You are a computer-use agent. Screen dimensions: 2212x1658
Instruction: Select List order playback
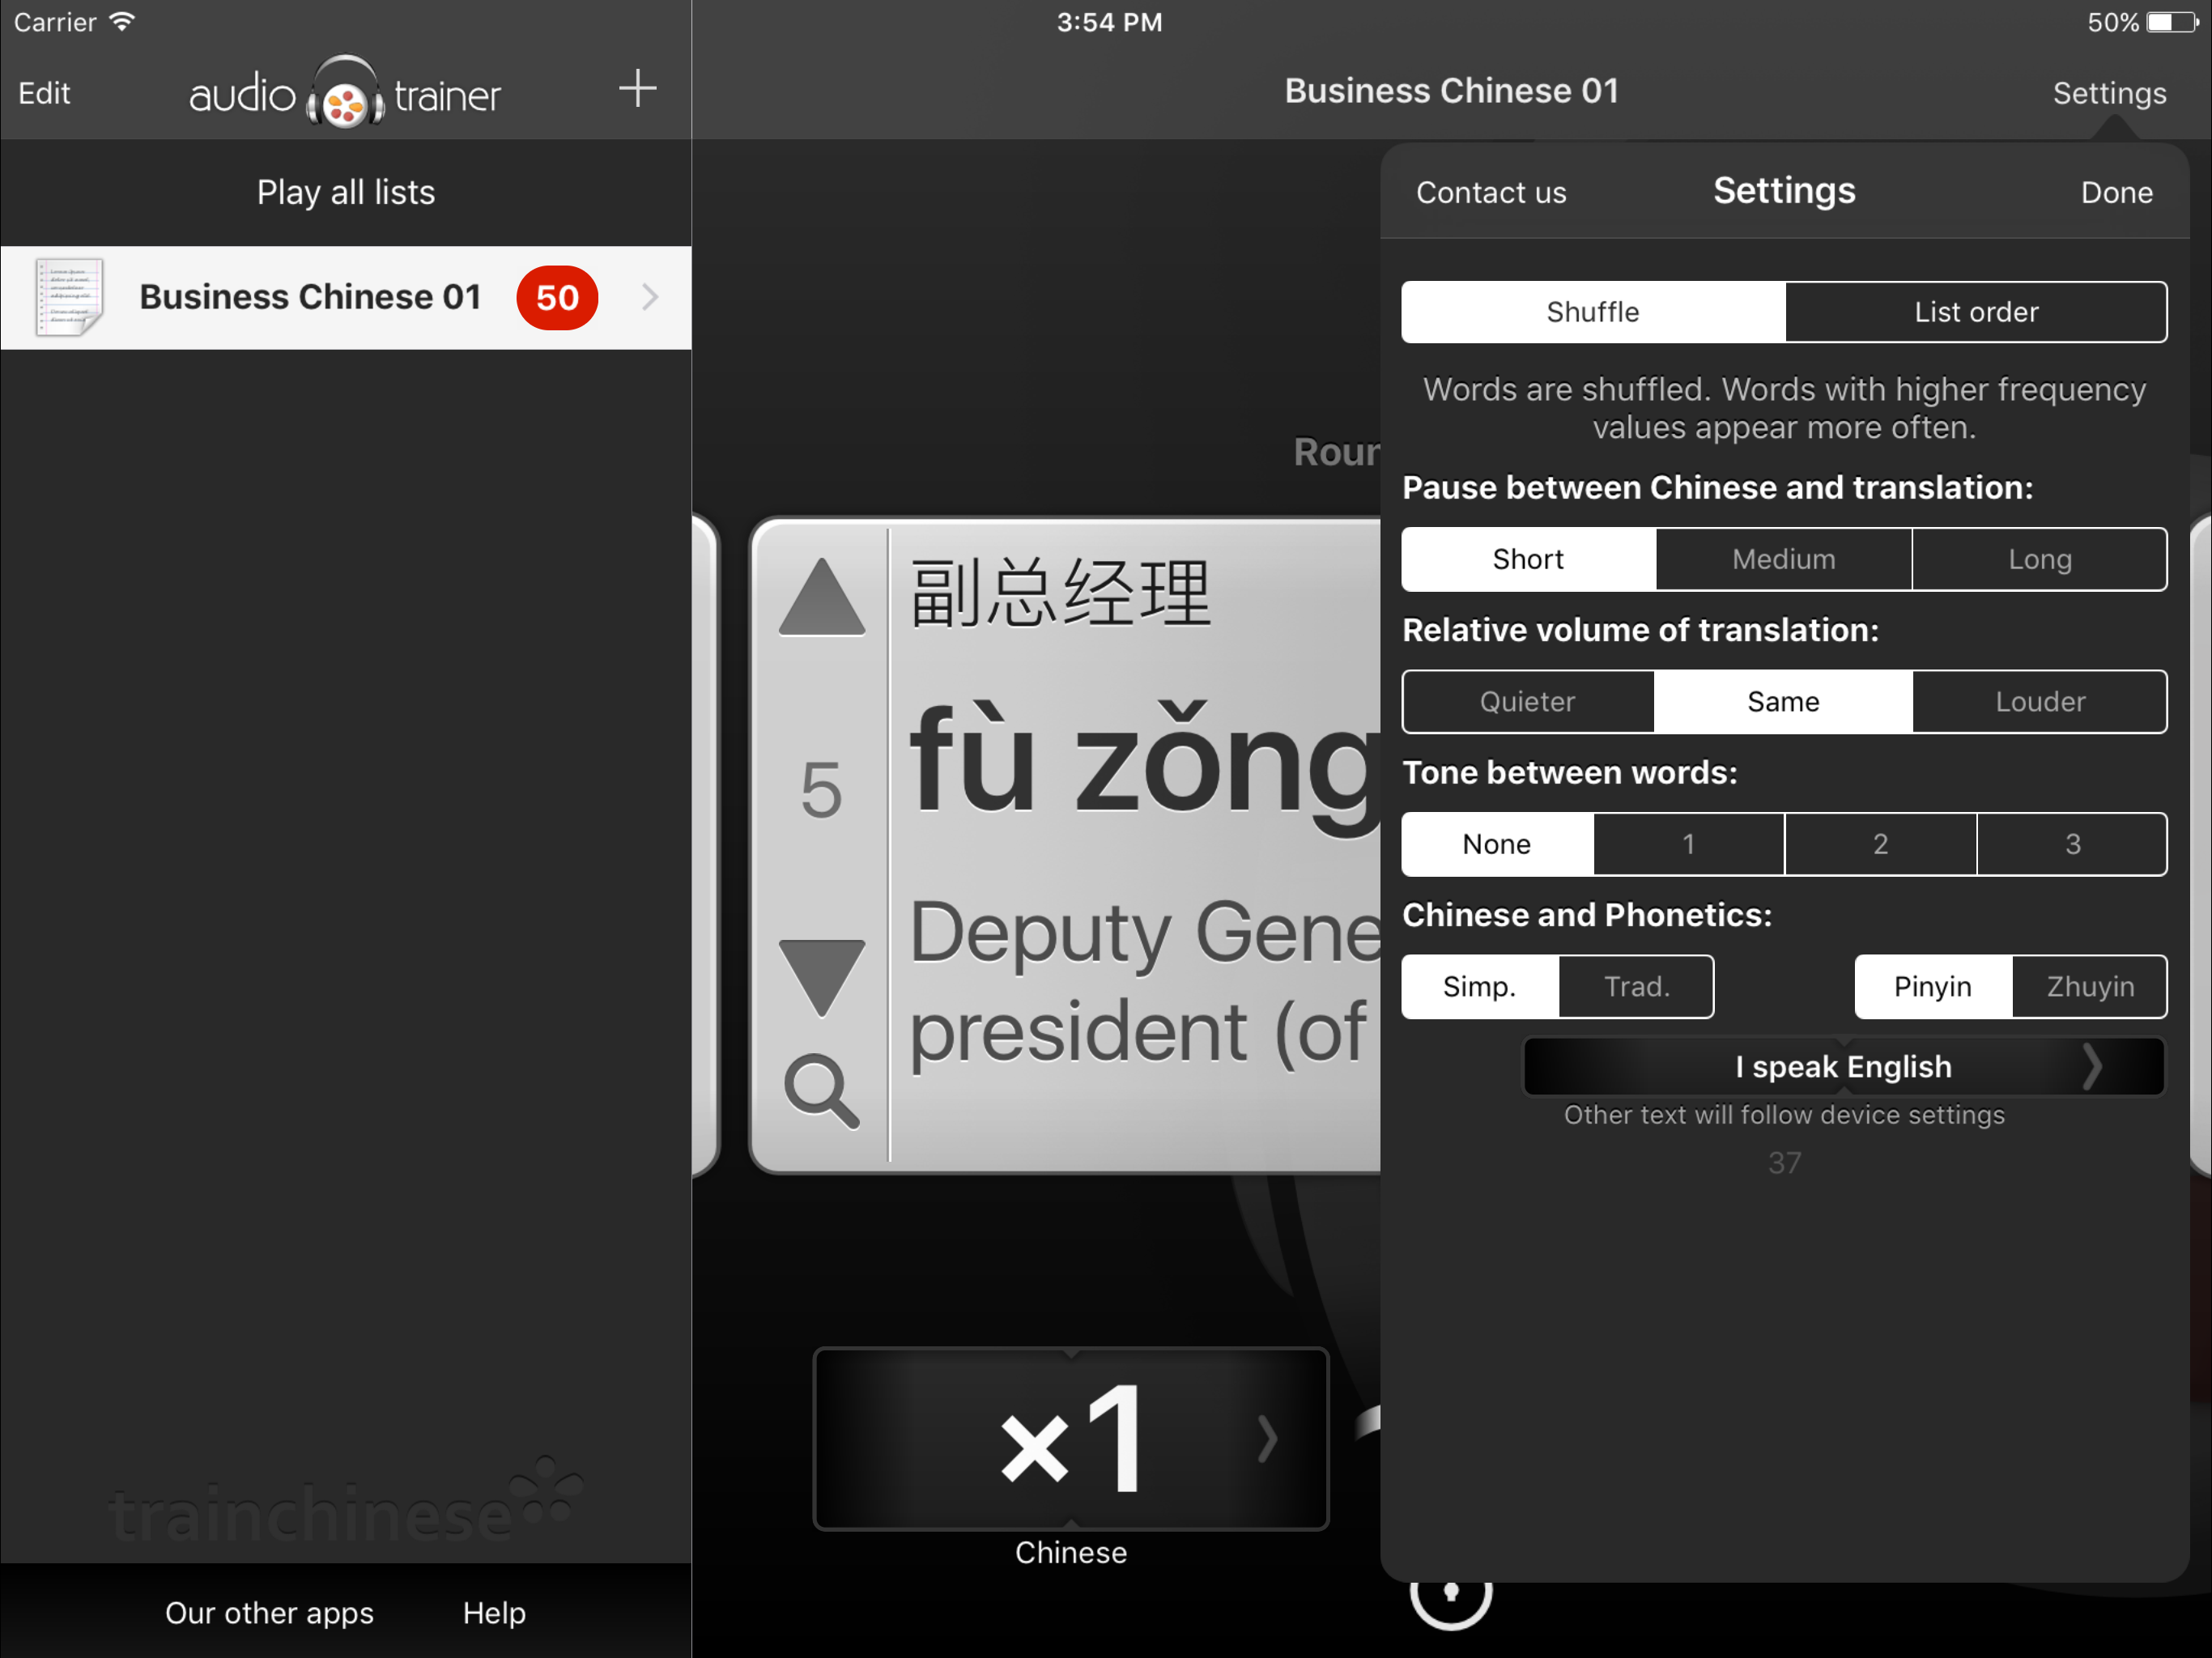pos(1976,312)
